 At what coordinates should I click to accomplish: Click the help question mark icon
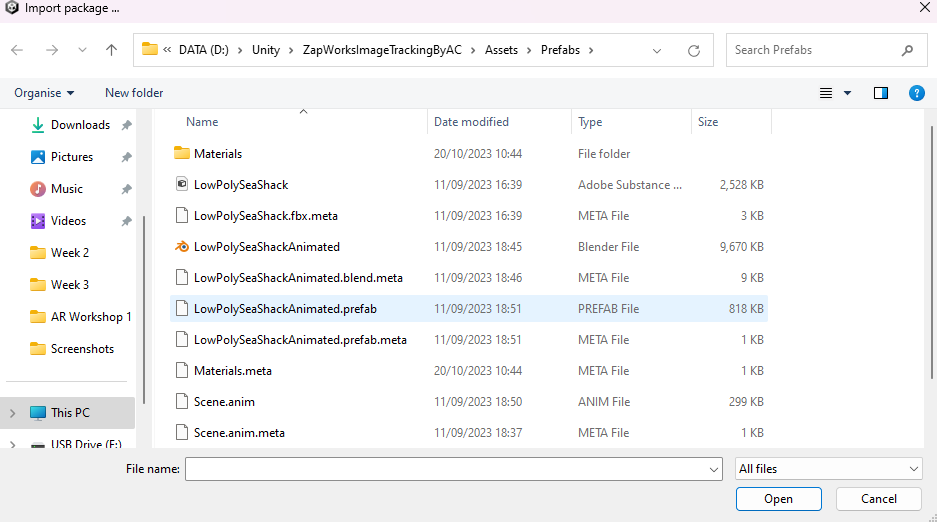click(x=916, y=93)
